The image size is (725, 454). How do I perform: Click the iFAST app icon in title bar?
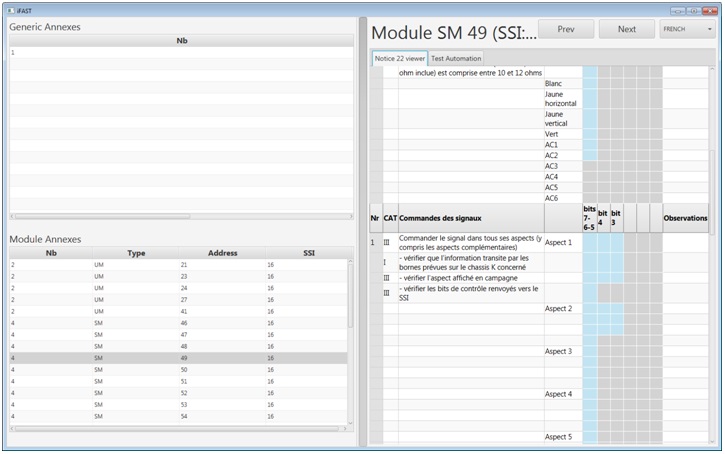point(11,10)
